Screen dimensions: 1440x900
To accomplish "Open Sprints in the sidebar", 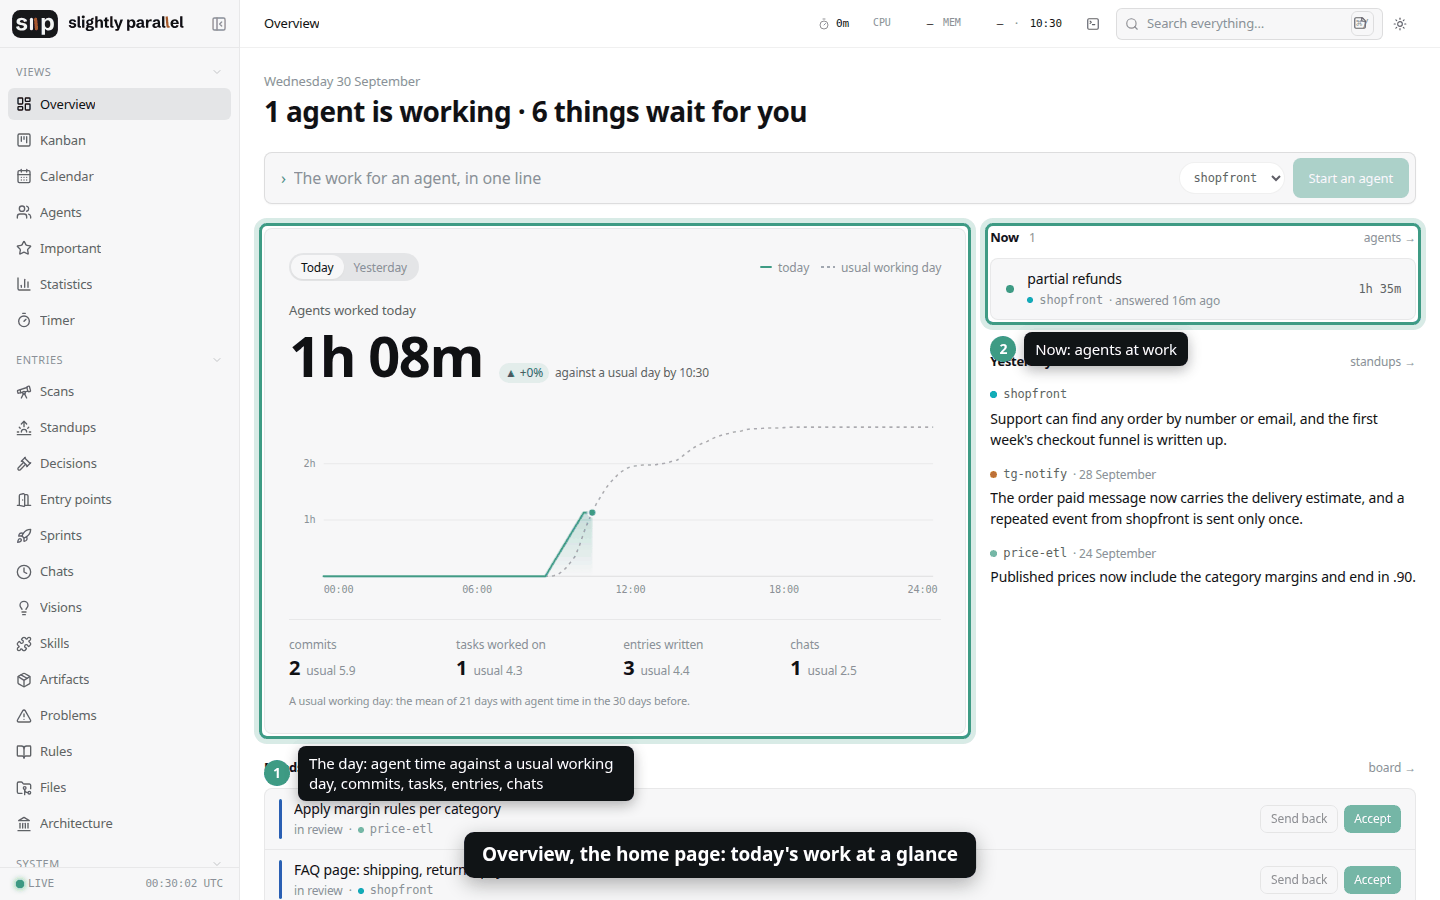I will click(119, 535).
